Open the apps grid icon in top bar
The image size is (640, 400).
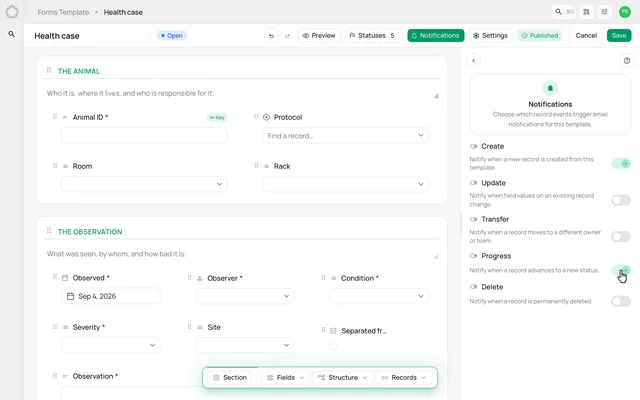586,12
